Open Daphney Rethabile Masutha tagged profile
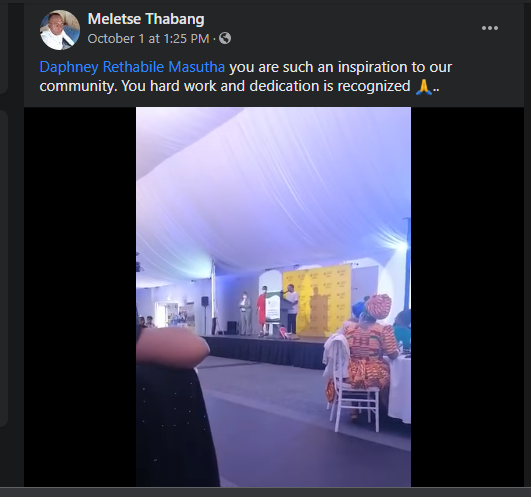531x497 pixels. (132, 67)
